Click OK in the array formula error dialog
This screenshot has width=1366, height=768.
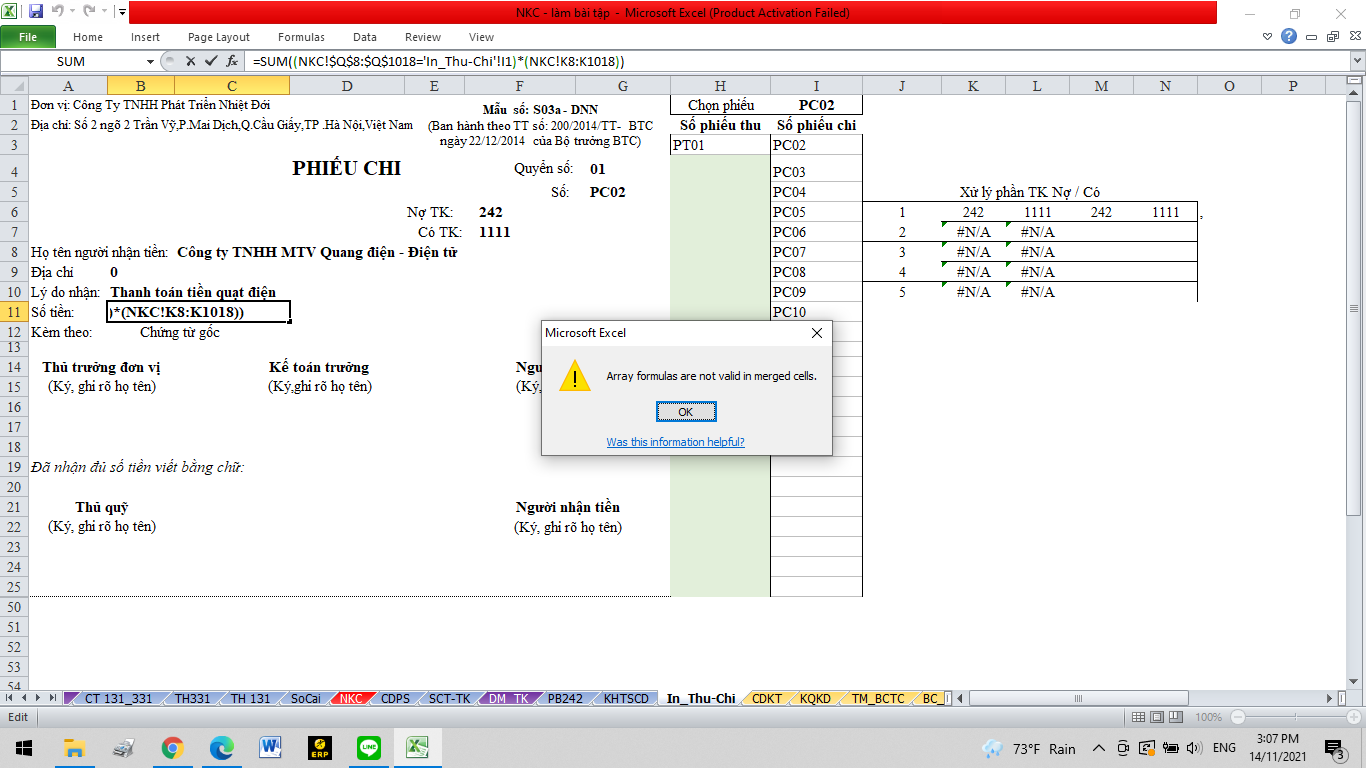[685, 412]
